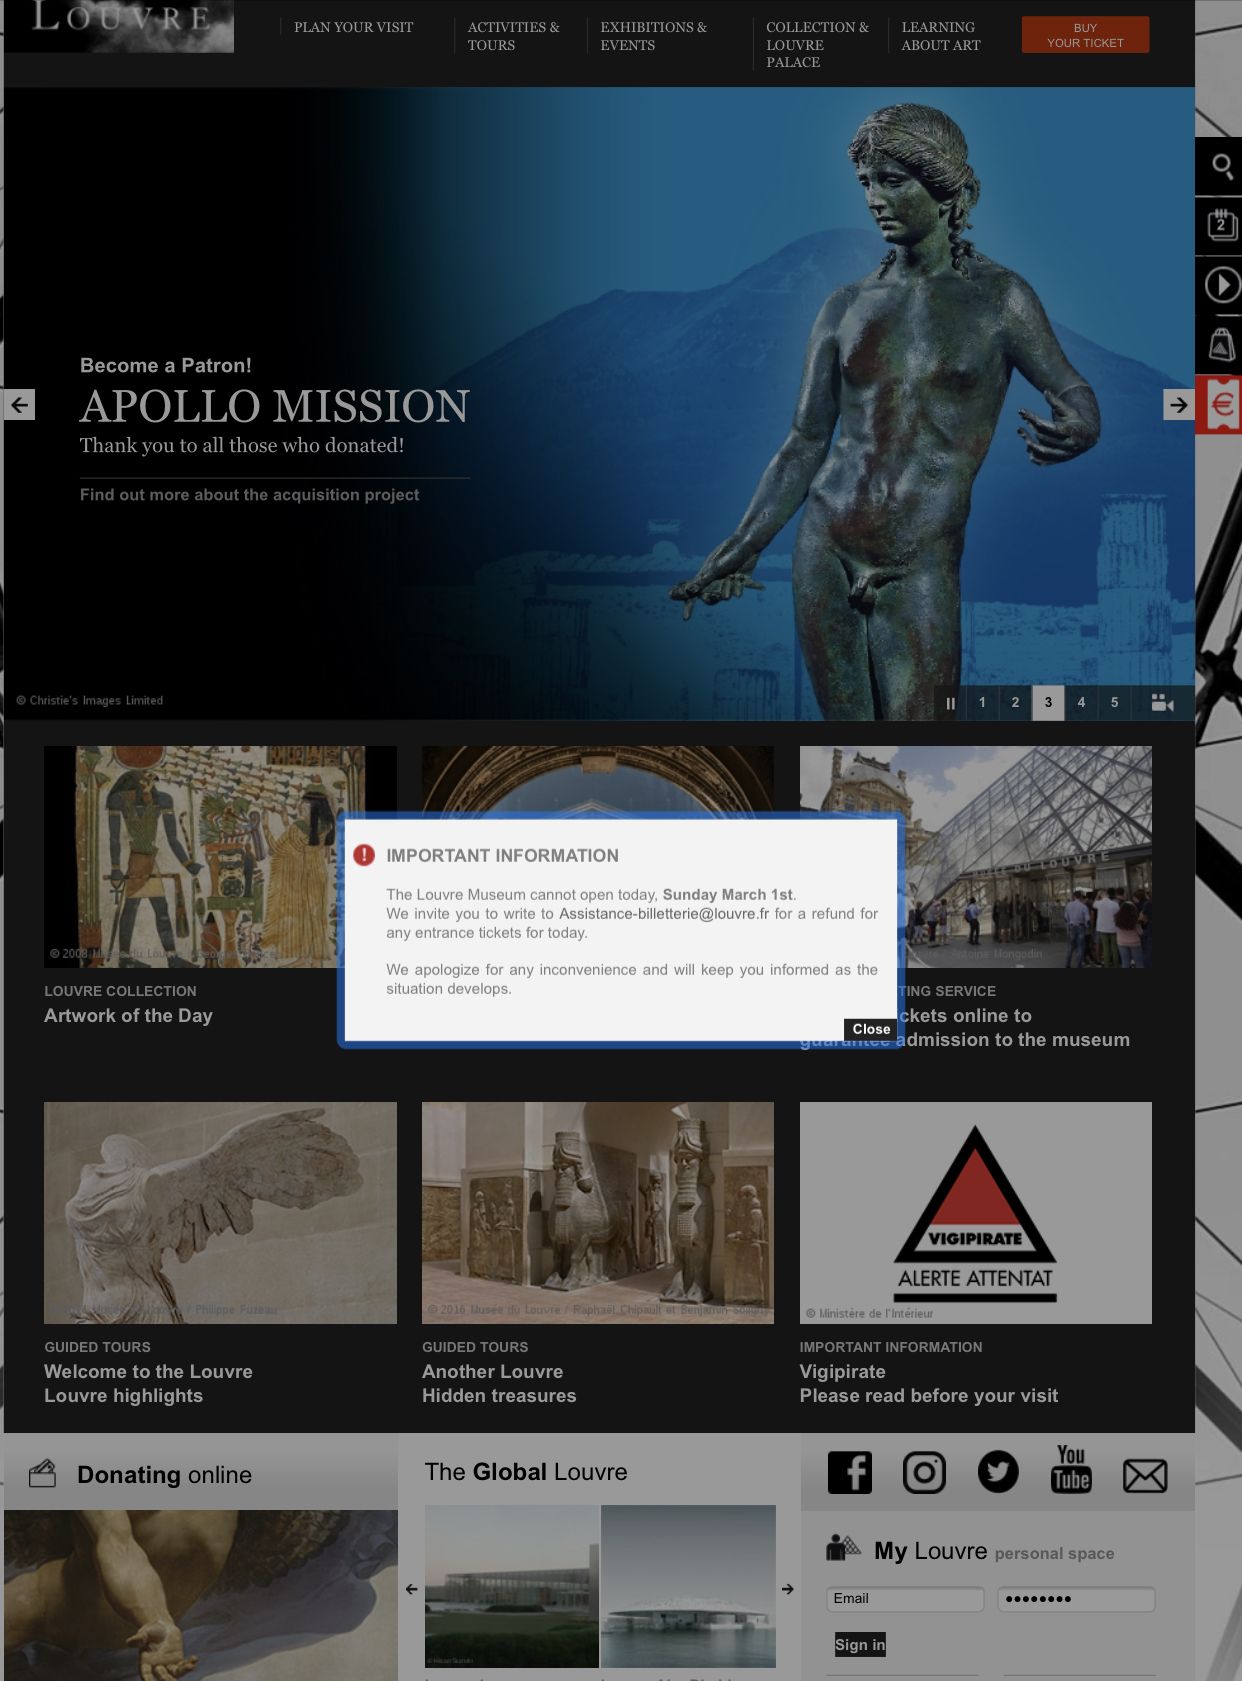Open the YouTube icon
This screenshot has width=1242, height=1681.
click(1071, 1470)
